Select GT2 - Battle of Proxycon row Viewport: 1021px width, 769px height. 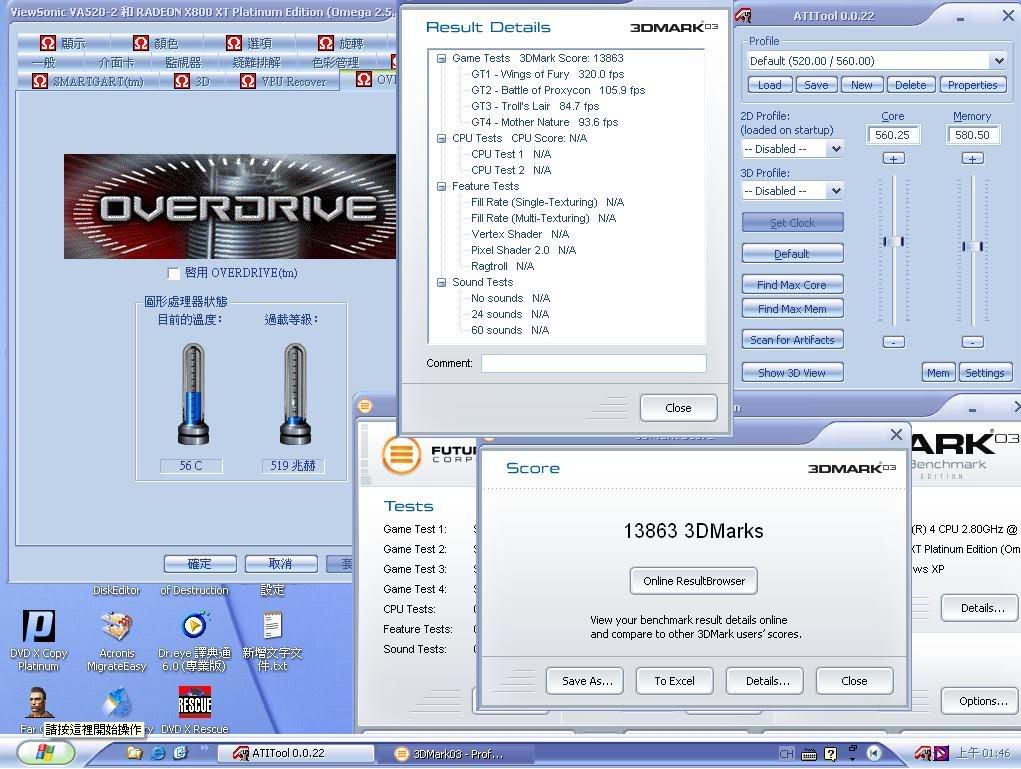point(558,90)
